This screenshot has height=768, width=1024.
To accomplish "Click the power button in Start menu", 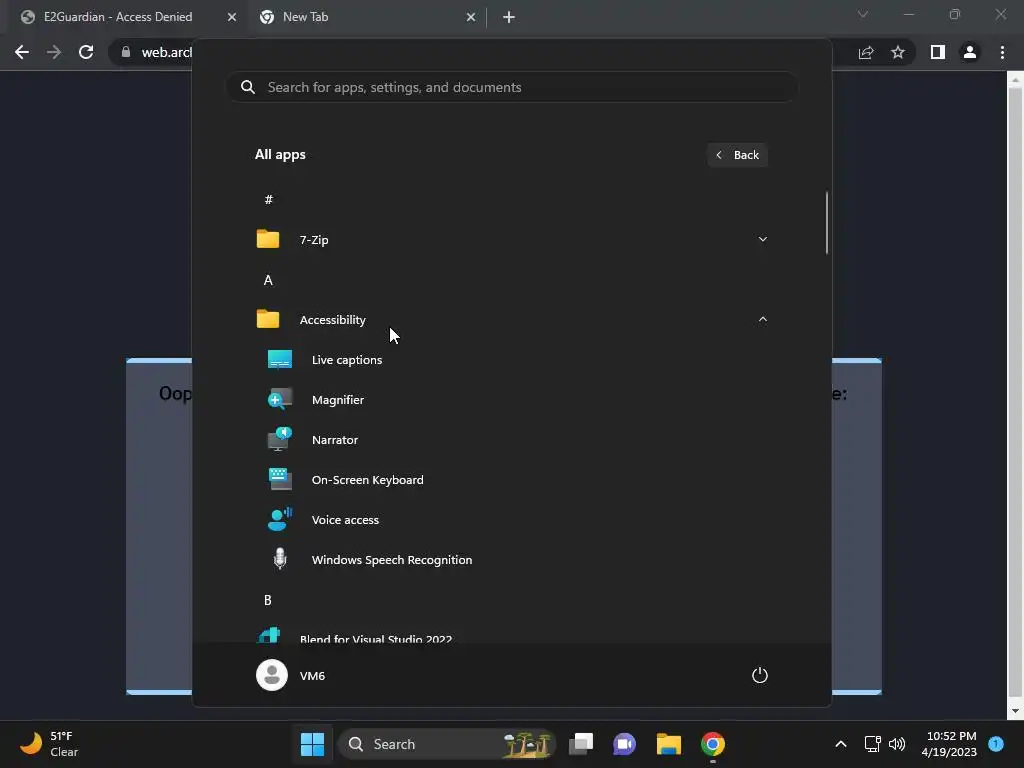I will tap(760, 675).
